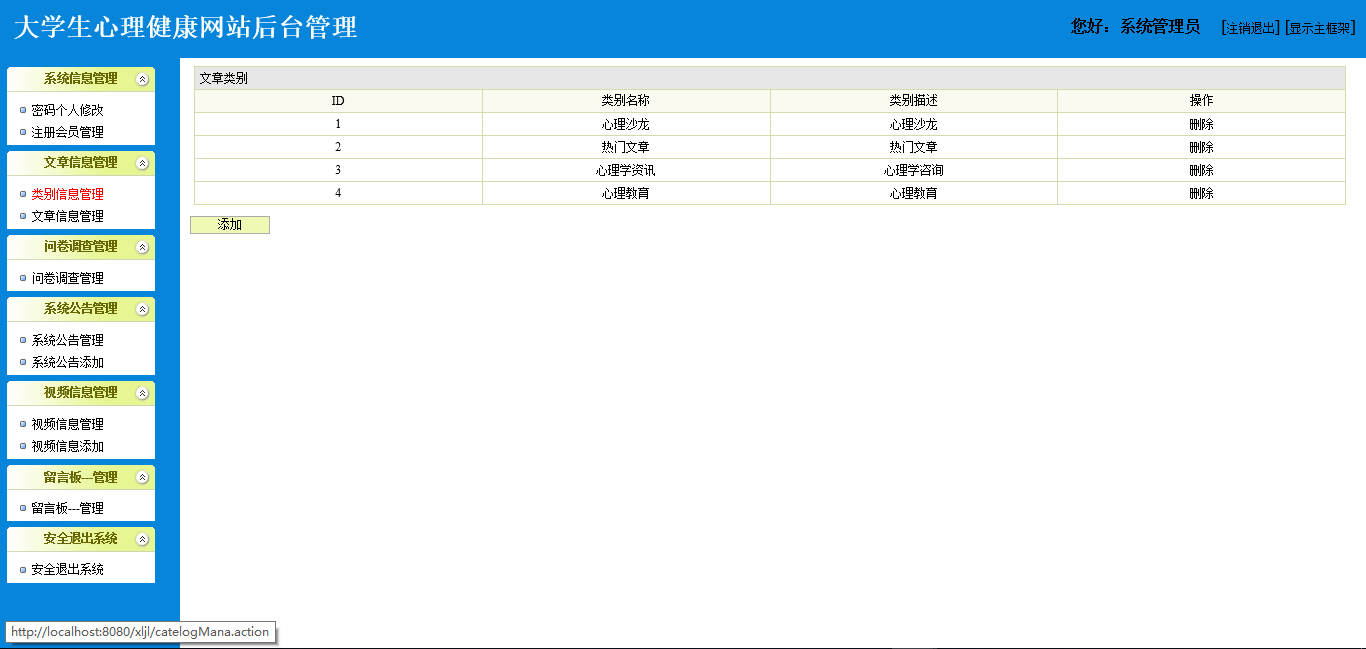Select 类别信息管理 in sidebar
Image resolution: width=1366 pixels, height=649 pixels.
[67, 194]
